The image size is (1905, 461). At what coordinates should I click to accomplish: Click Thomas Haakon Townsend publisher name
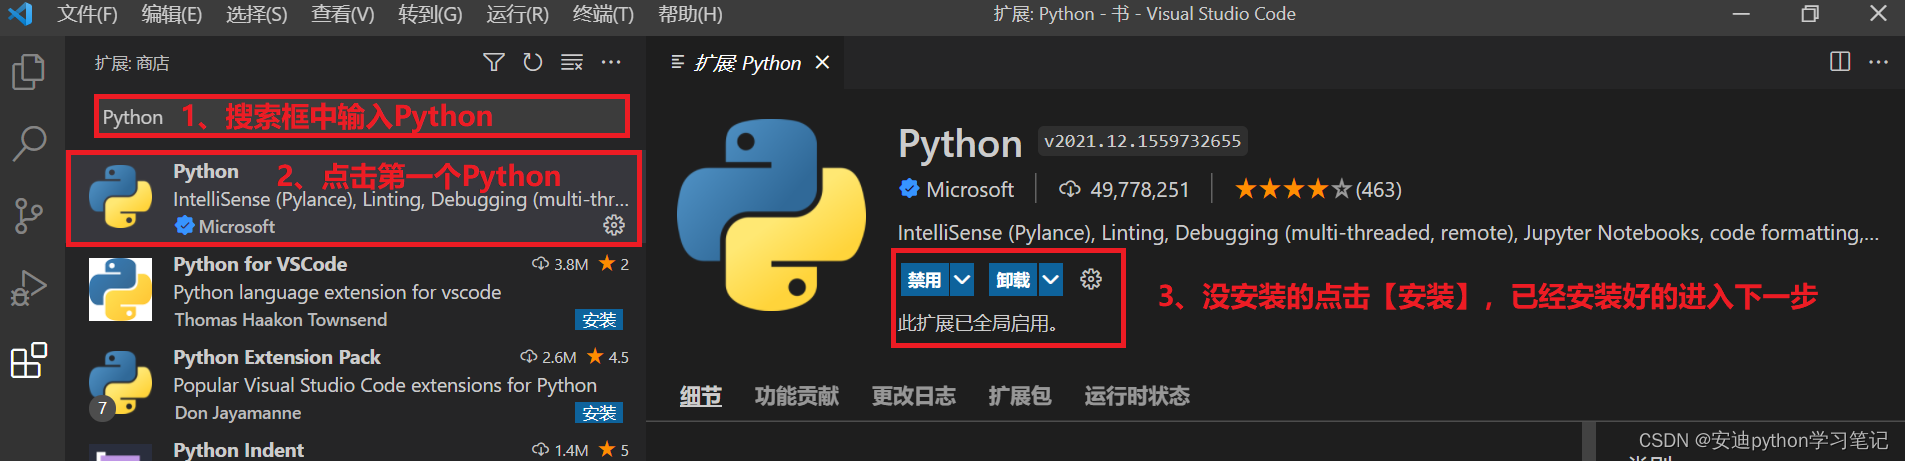click(x=281, y=320)
